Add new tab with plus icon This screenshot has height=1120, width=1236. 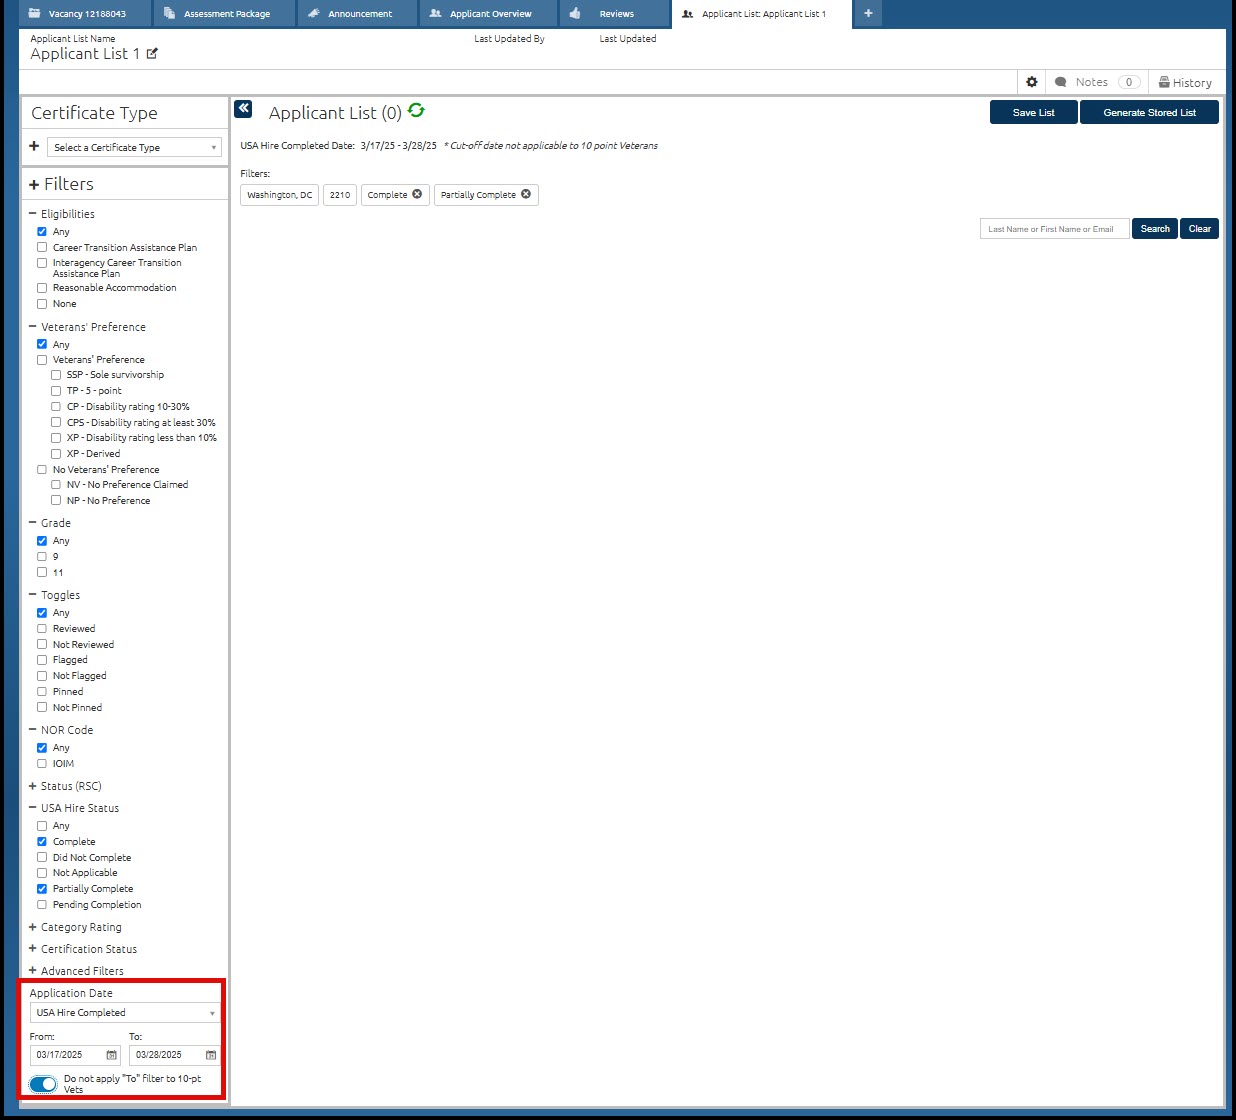(868, 14)
